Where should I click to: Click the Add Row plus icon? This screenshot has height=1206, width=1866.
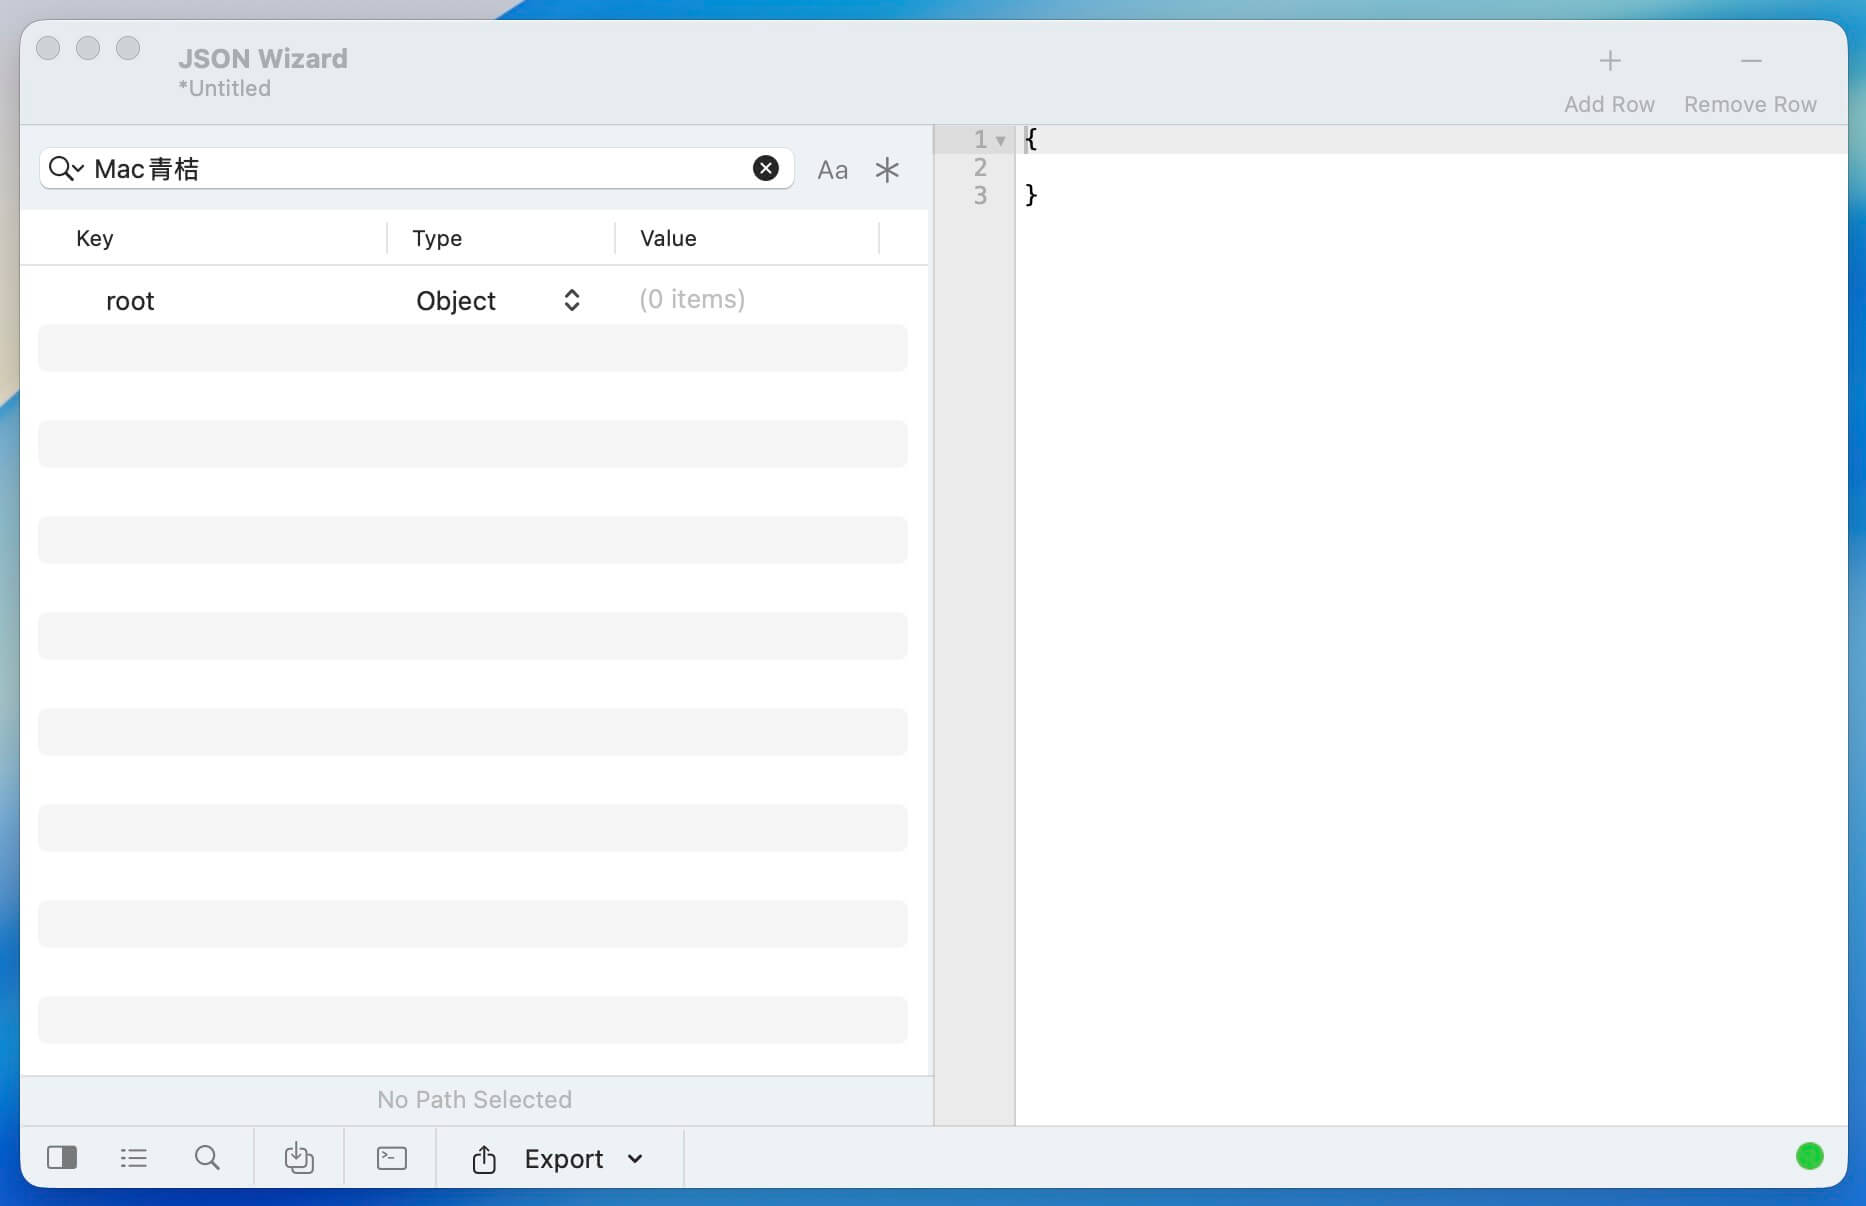pos(1609,61)
